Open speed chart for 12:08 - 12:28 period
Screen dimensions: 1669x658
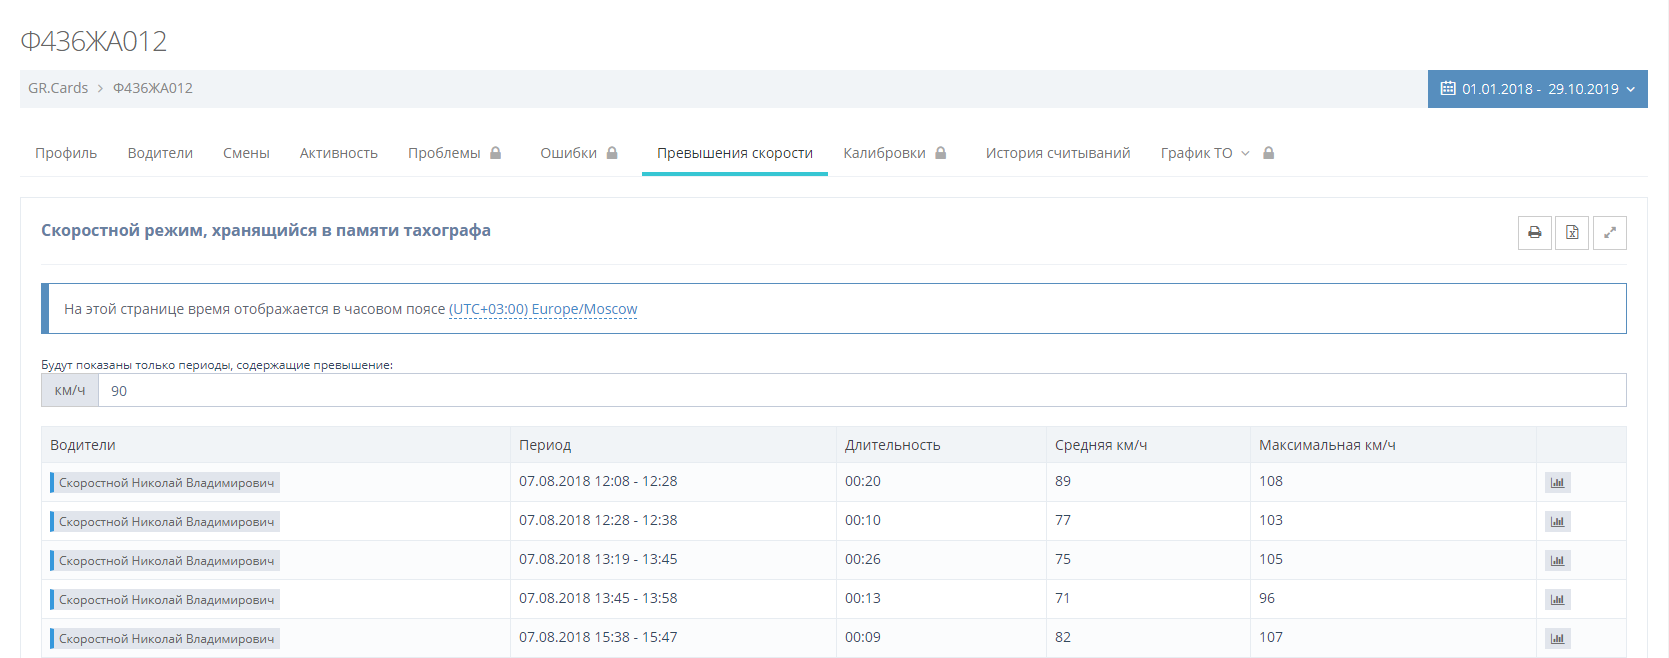click(x=1557, y=483)
